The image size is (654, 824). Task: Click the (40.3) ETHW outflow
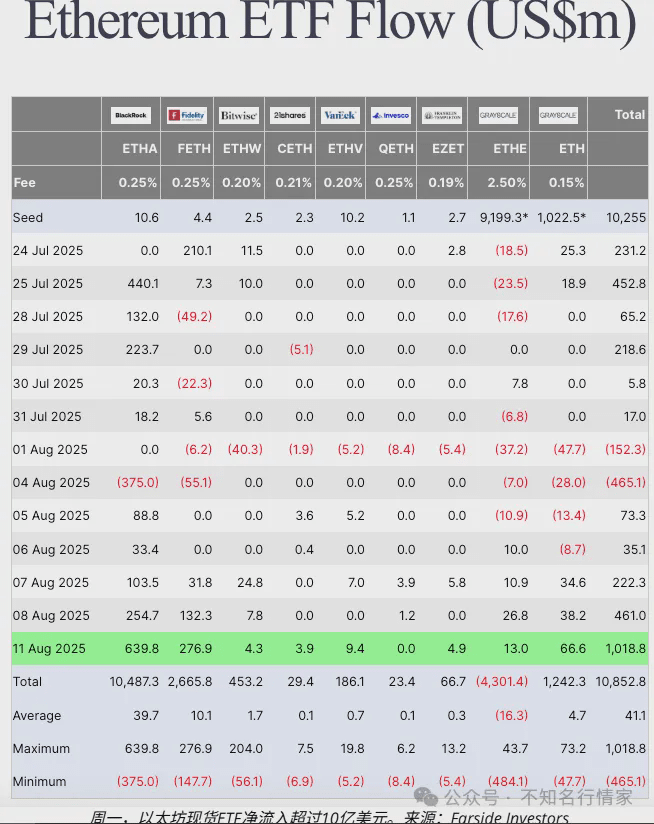(245, 450)
